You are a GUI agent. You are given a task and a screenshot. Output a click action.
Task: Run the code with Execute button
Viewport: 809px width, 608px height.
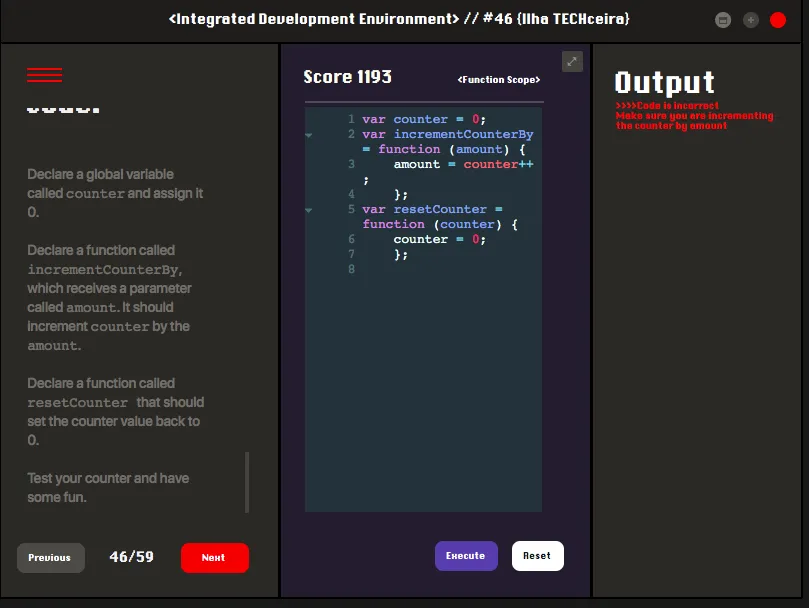tap(466, 556)
